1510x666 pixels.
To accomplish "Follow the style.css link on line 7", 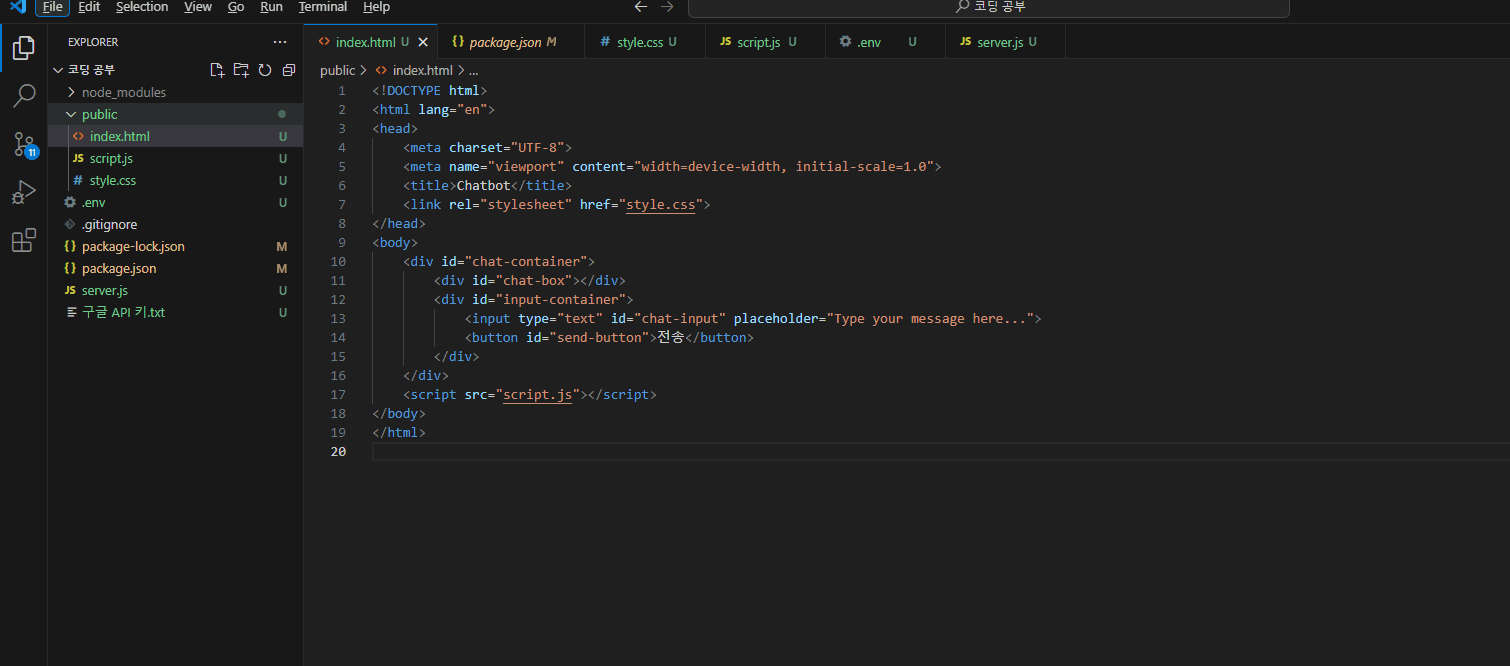I will [x=660, y=204].
